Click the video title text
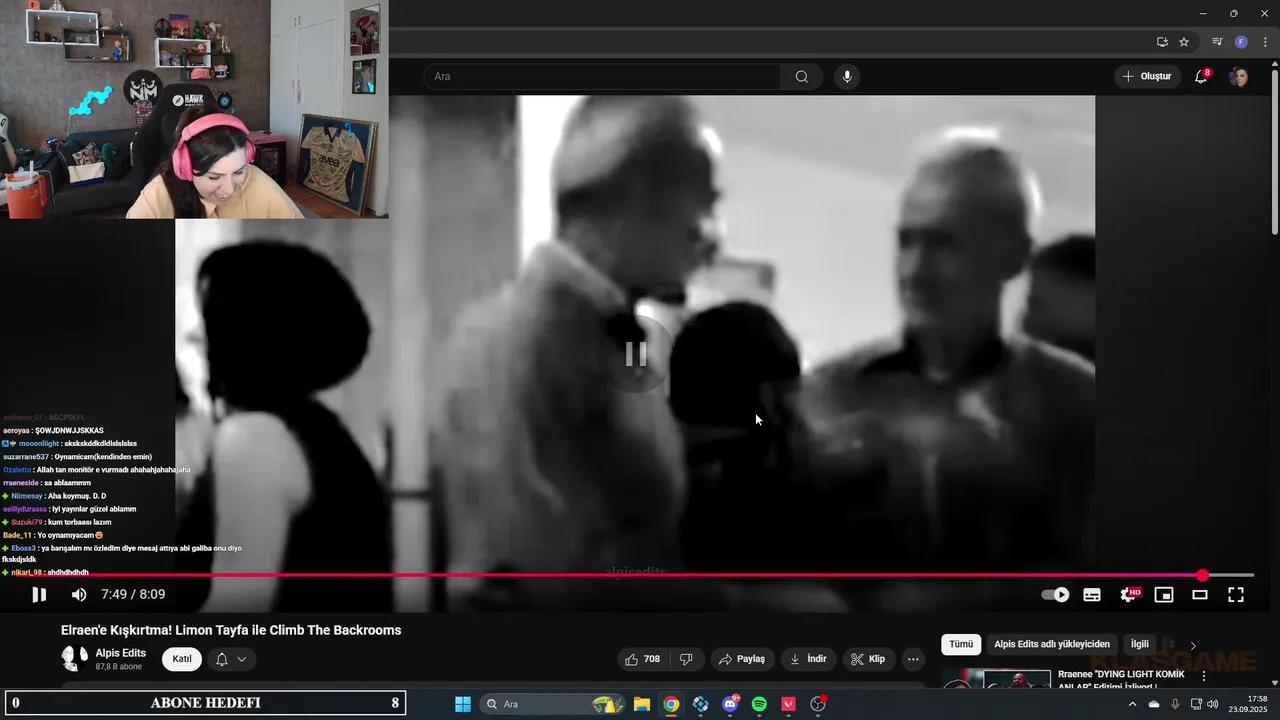 [x=231, y=630]
